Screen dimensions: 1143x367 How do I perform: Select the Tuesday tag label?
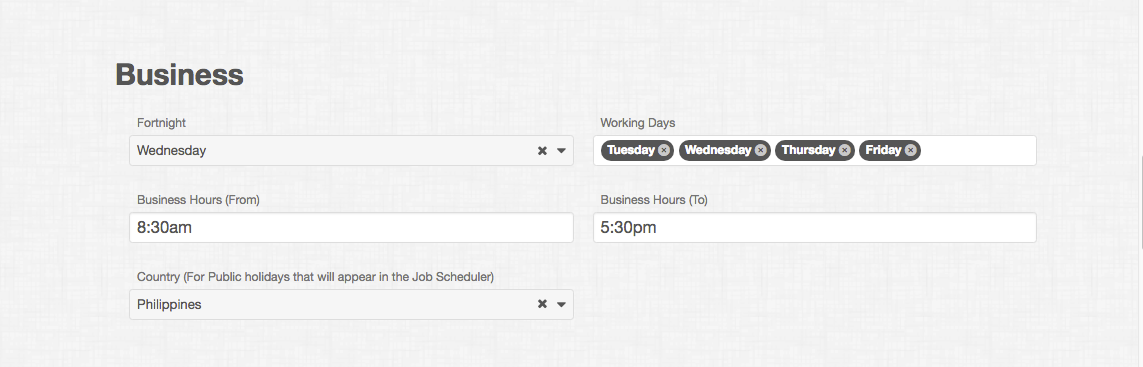[631, 150]
